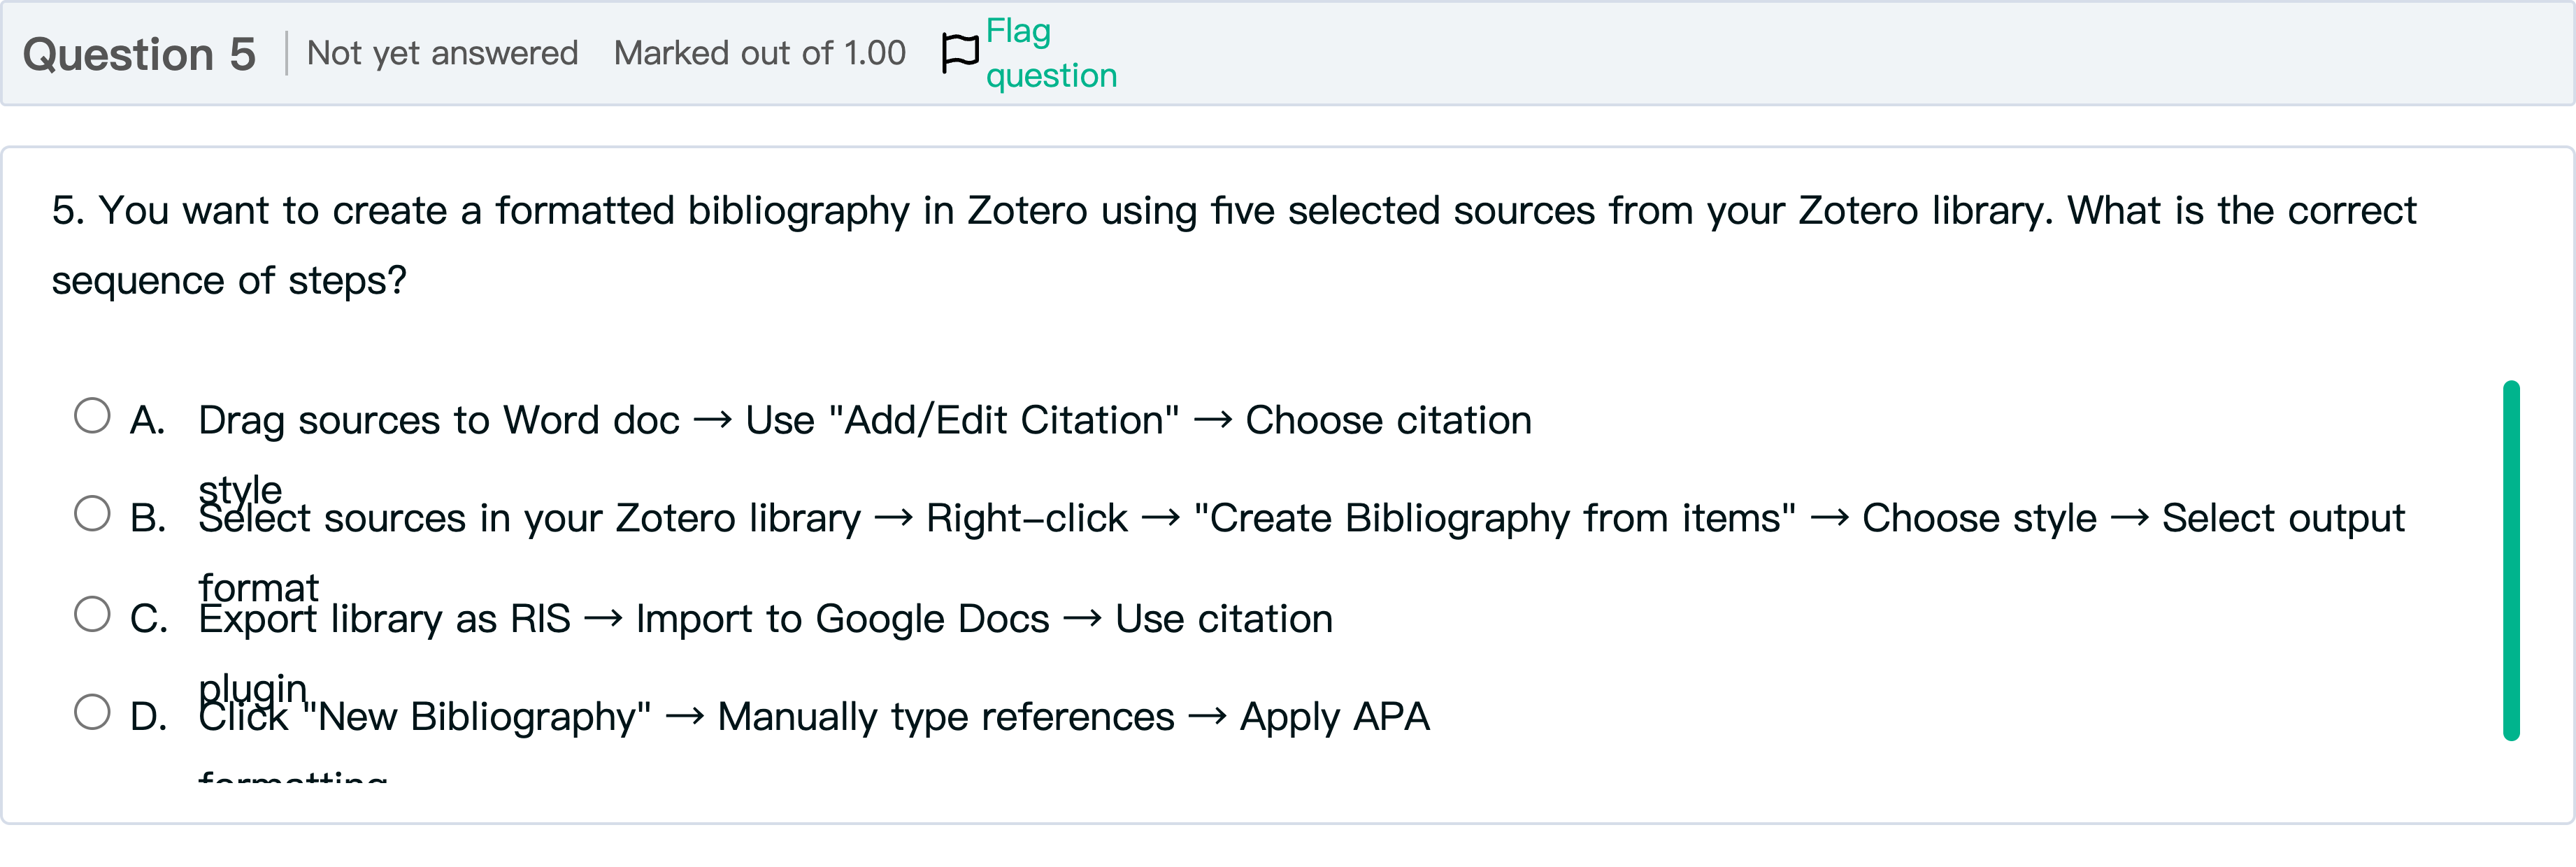Viewport: 2576px width, 867px height.
Task: Select radio button for option A
Action: [x=92, y=416]
